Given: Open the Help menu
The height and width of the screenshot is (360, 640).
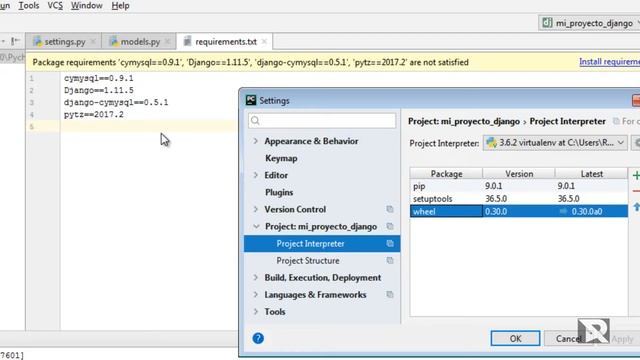Looking at the screenshot, I should coord(120,6).
